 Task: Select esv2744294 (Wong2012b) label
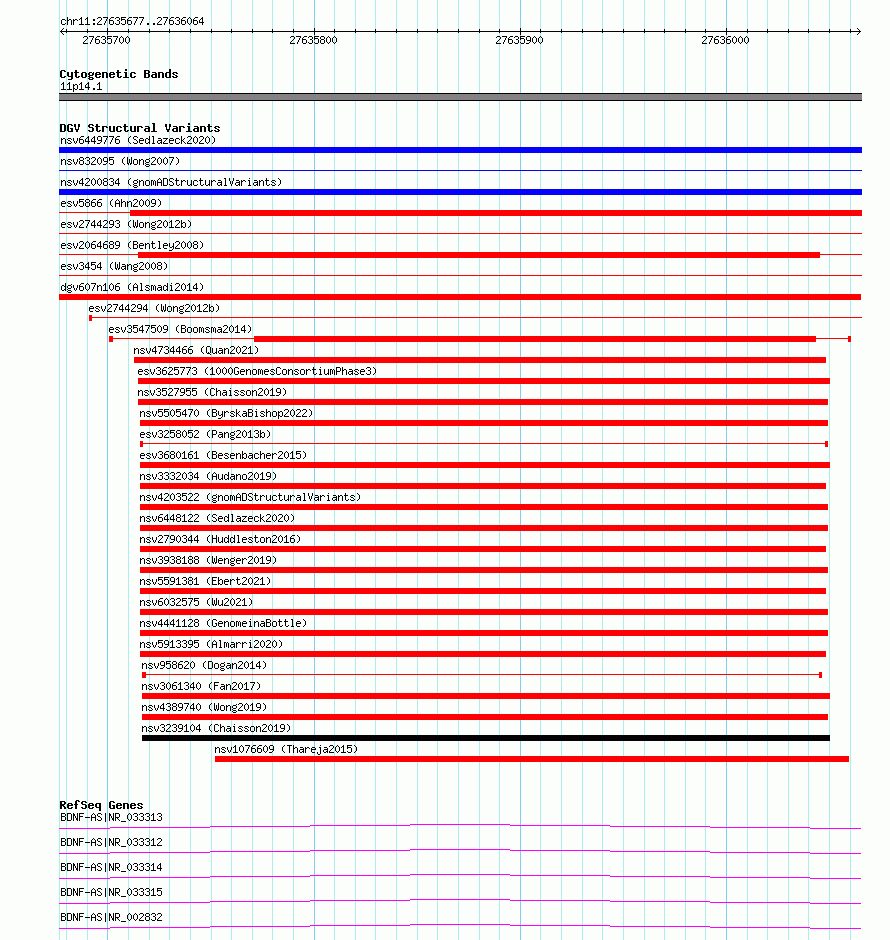[154, 308]
